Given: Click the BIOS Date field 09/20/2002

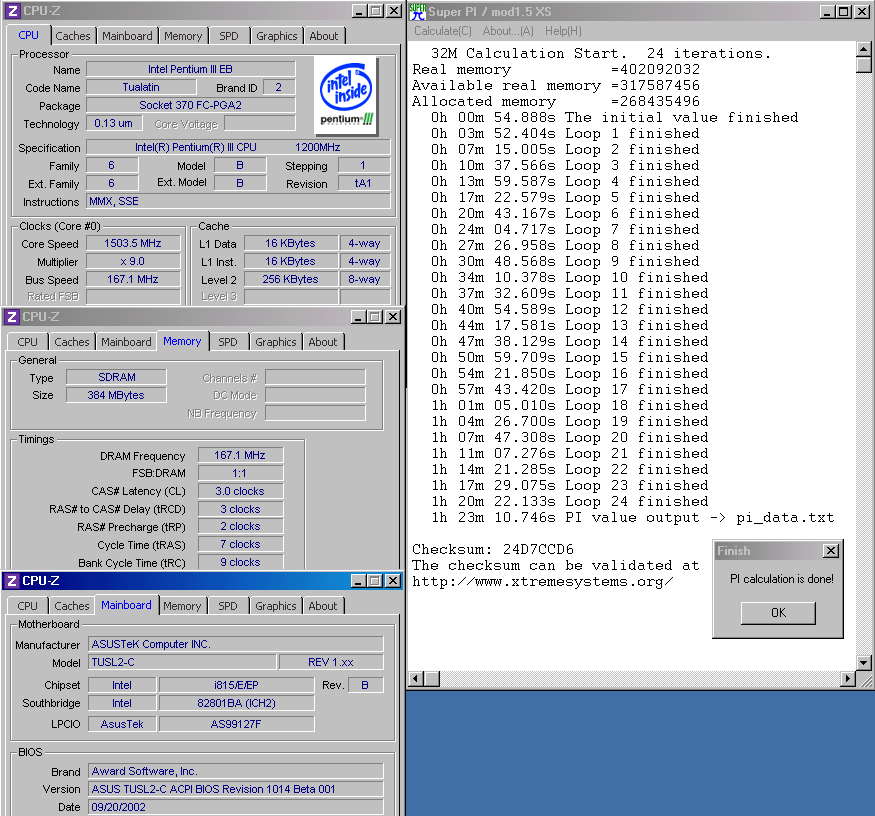Looking at the screenshot, I should coord(235,807).
